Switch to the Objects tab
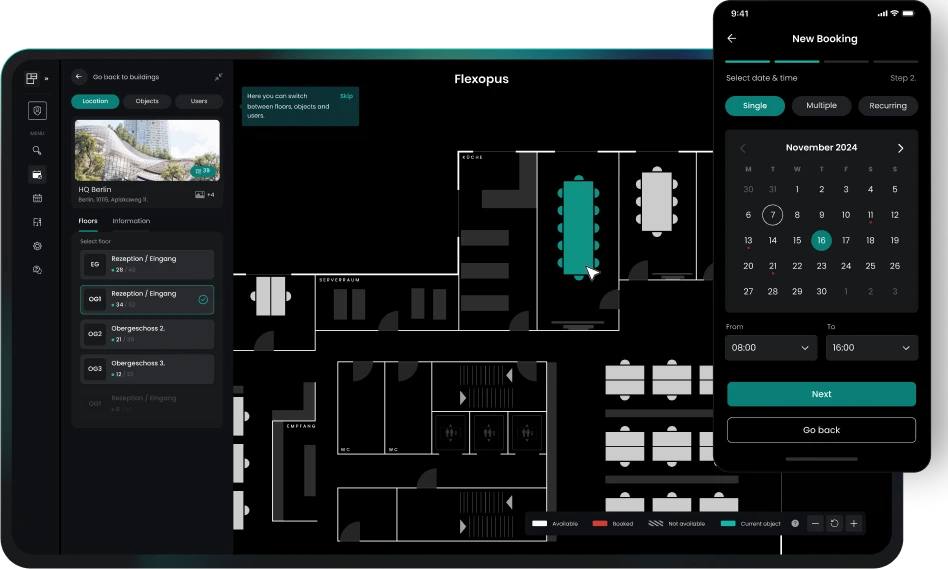Screen dimensions: 948x569 (x=147, y=101)
